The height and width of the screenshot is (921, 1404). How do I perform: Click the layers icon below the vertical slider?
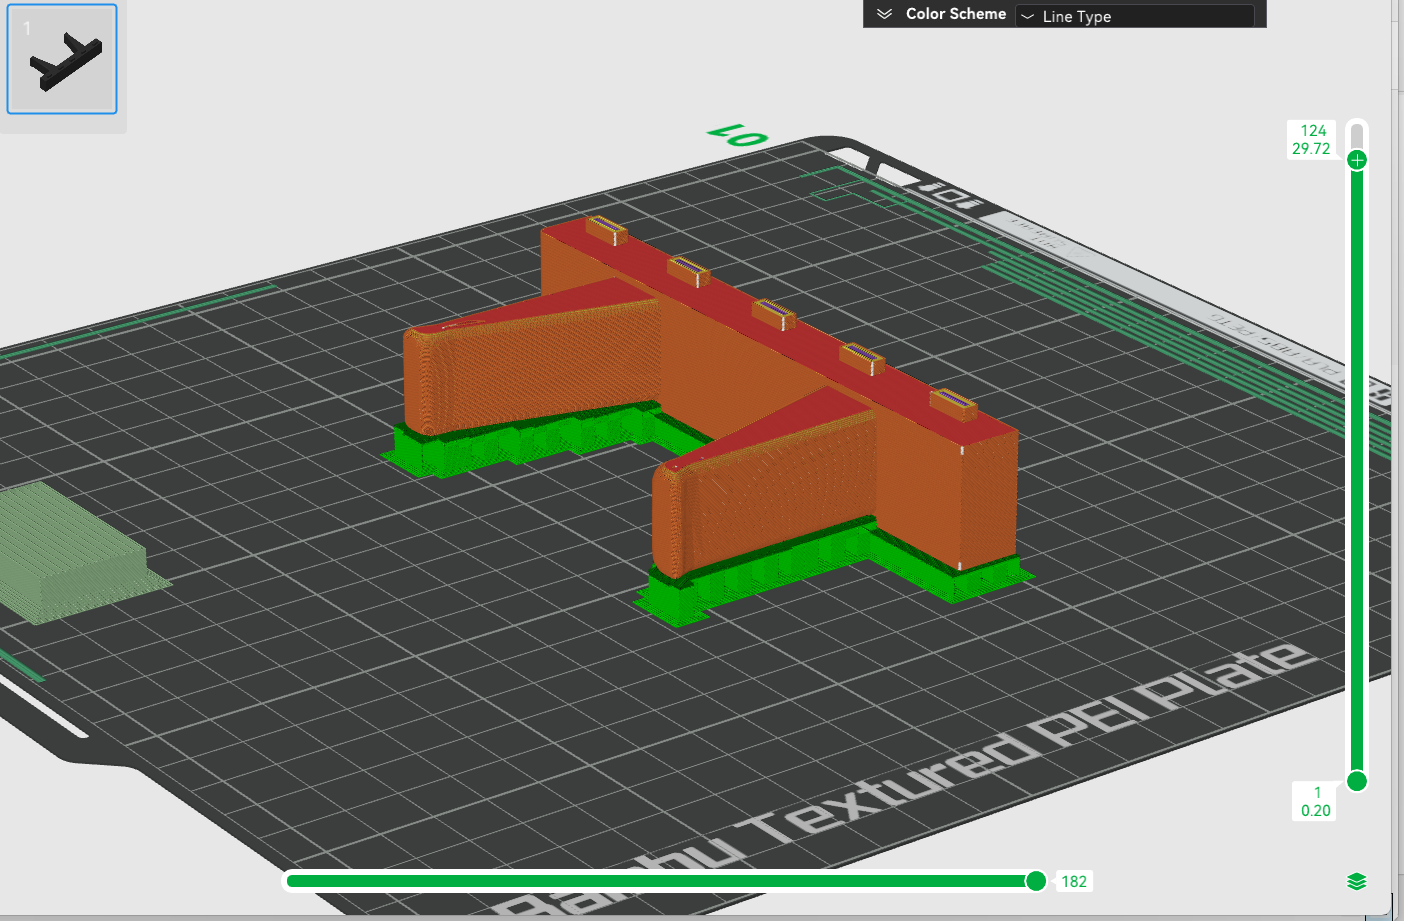(x=1357, y=881)
